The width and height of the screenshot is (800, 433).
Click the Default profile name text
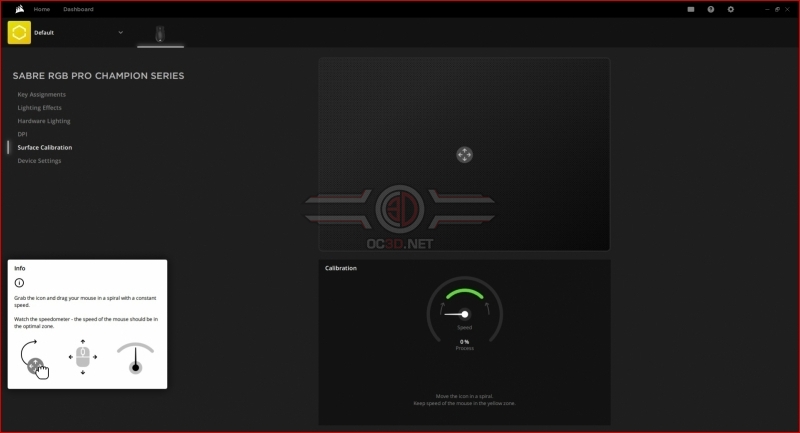[44, 33]
